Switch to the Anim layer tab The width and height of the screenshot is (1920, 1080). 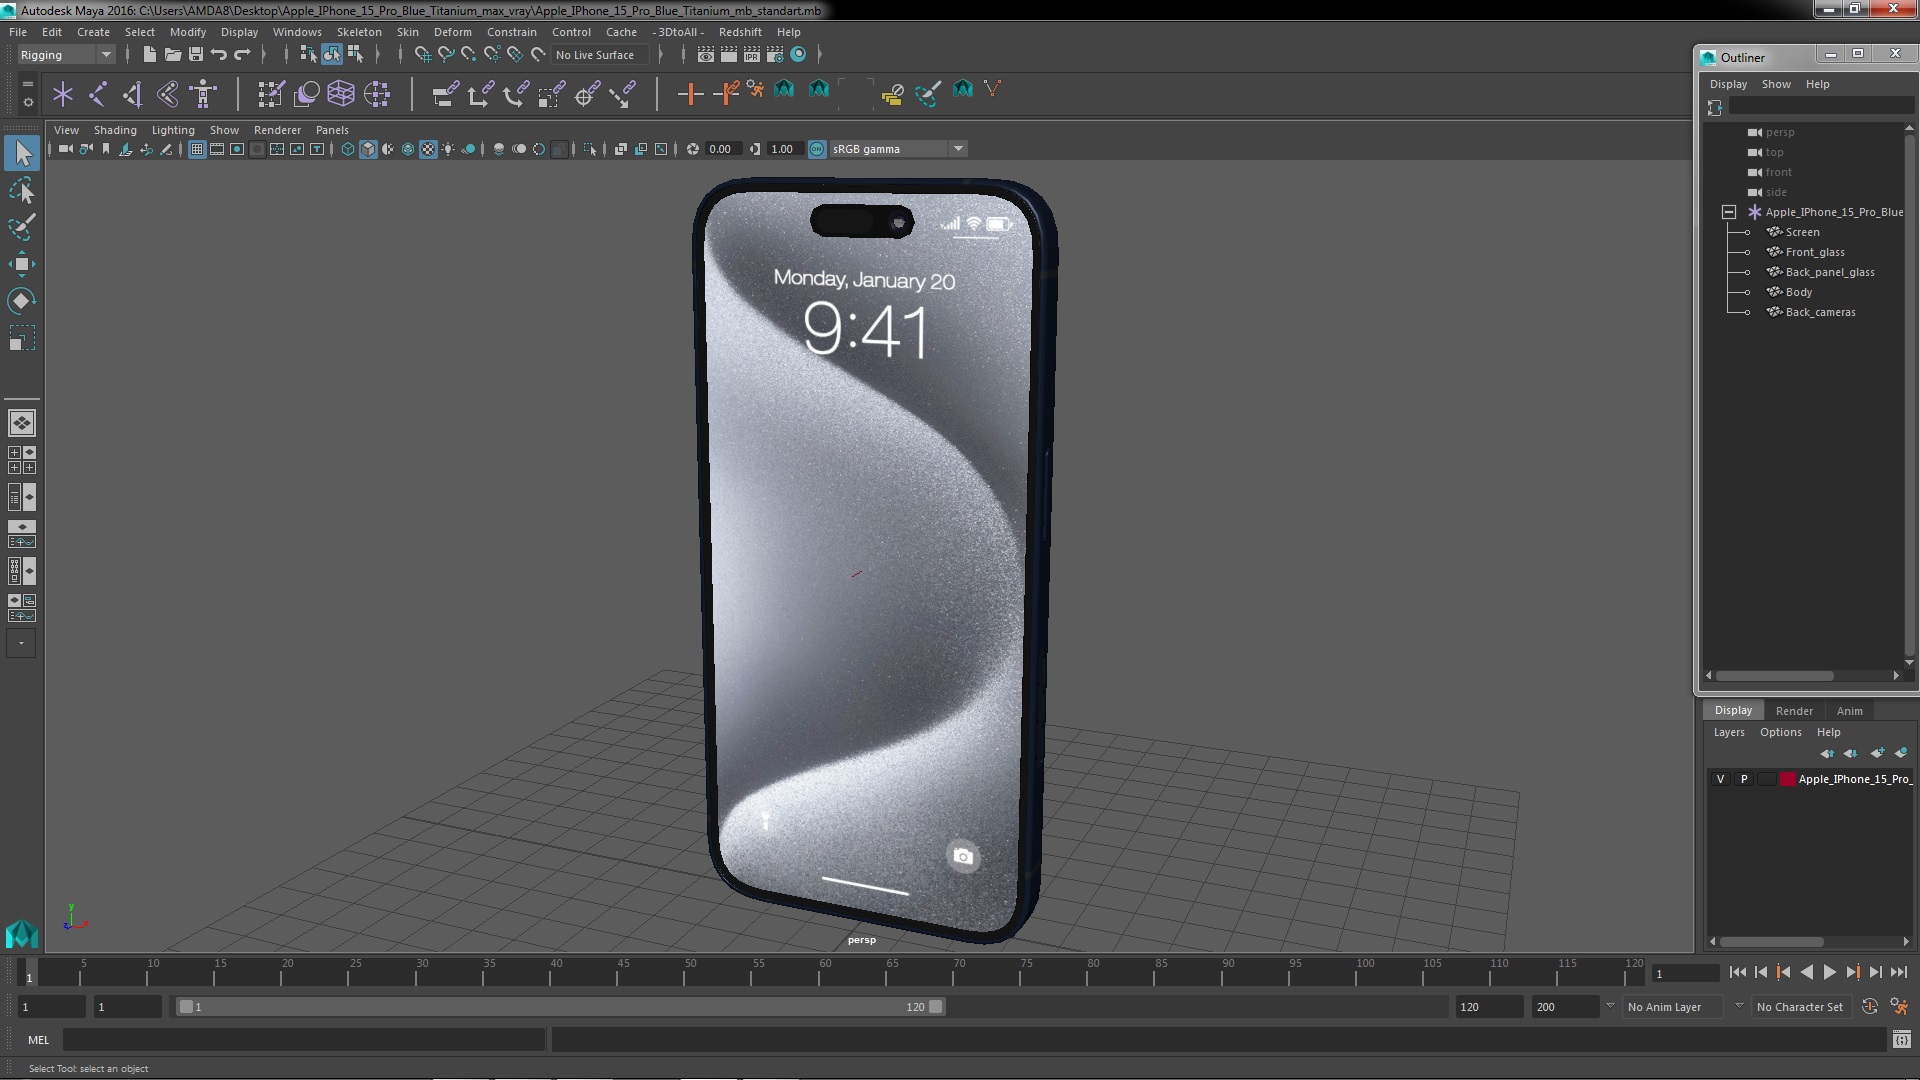(1849, 711)
